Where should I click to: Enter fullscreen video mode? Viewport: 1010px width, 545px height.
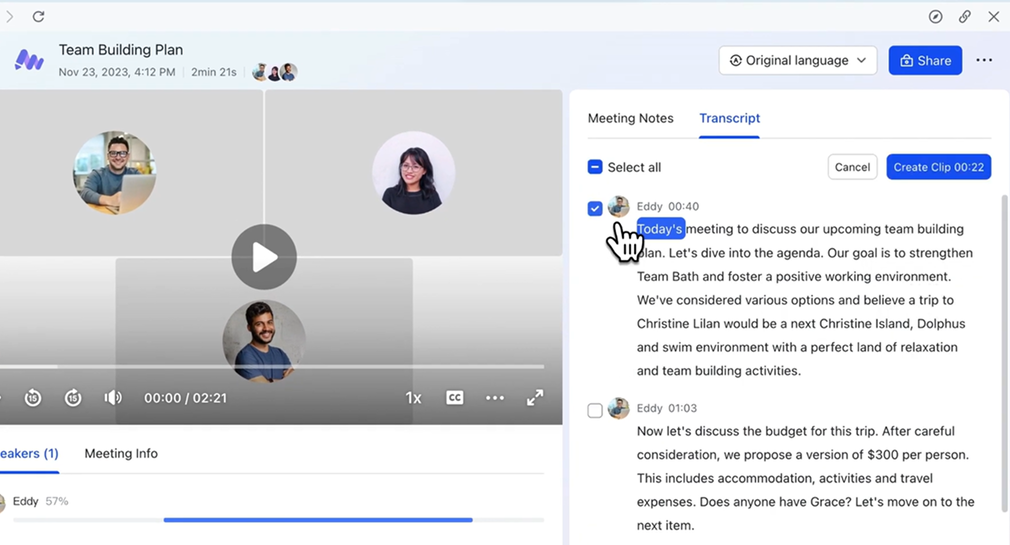tap(535, 398)
